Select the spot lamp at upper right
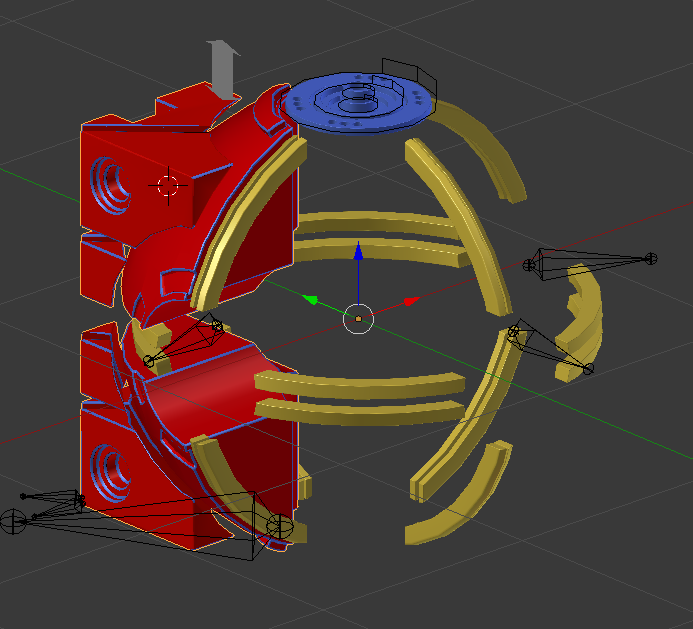Screen dimensions: 693x629 point(590,263)
